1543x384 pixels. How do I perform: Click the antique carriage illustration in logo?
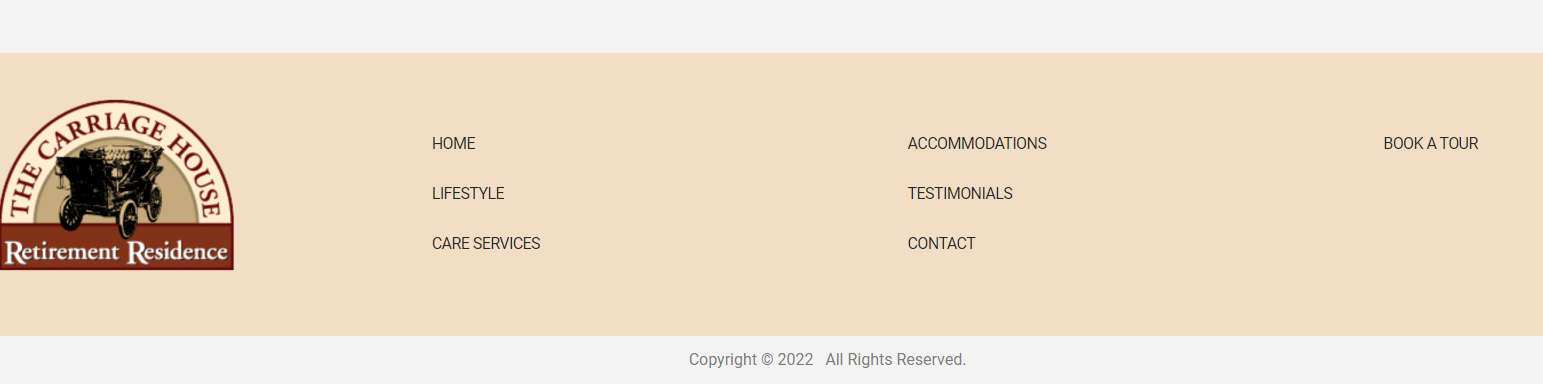[110, 190]
